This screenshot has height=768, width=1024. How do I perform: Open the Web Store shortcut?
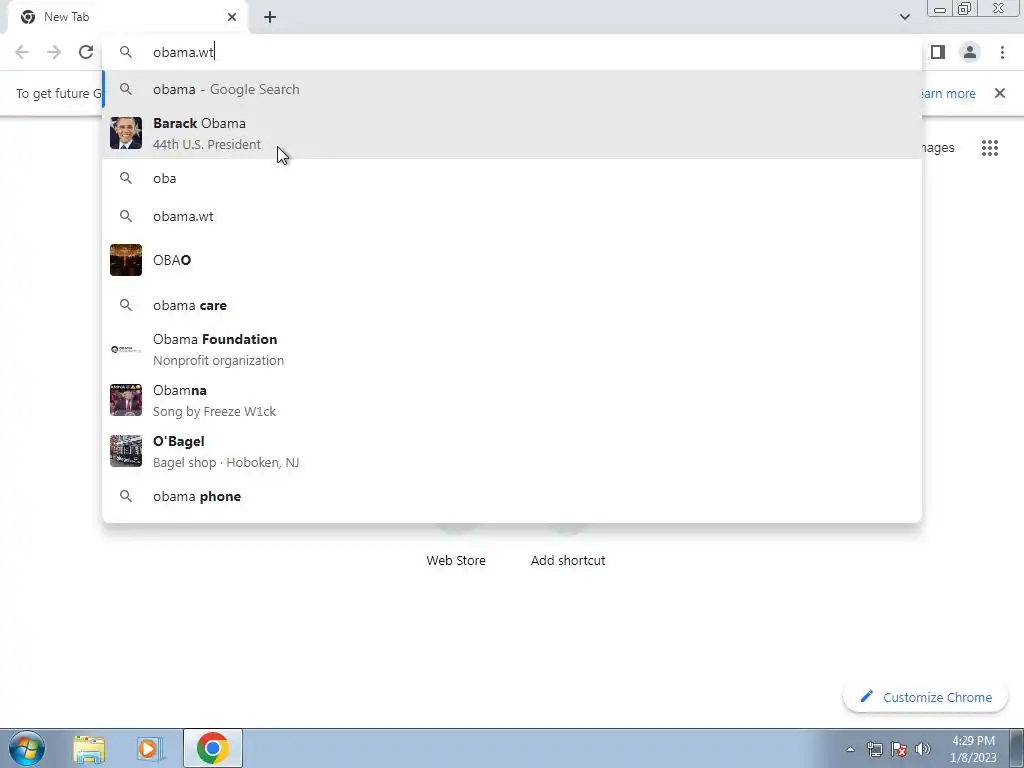point(456,560)
